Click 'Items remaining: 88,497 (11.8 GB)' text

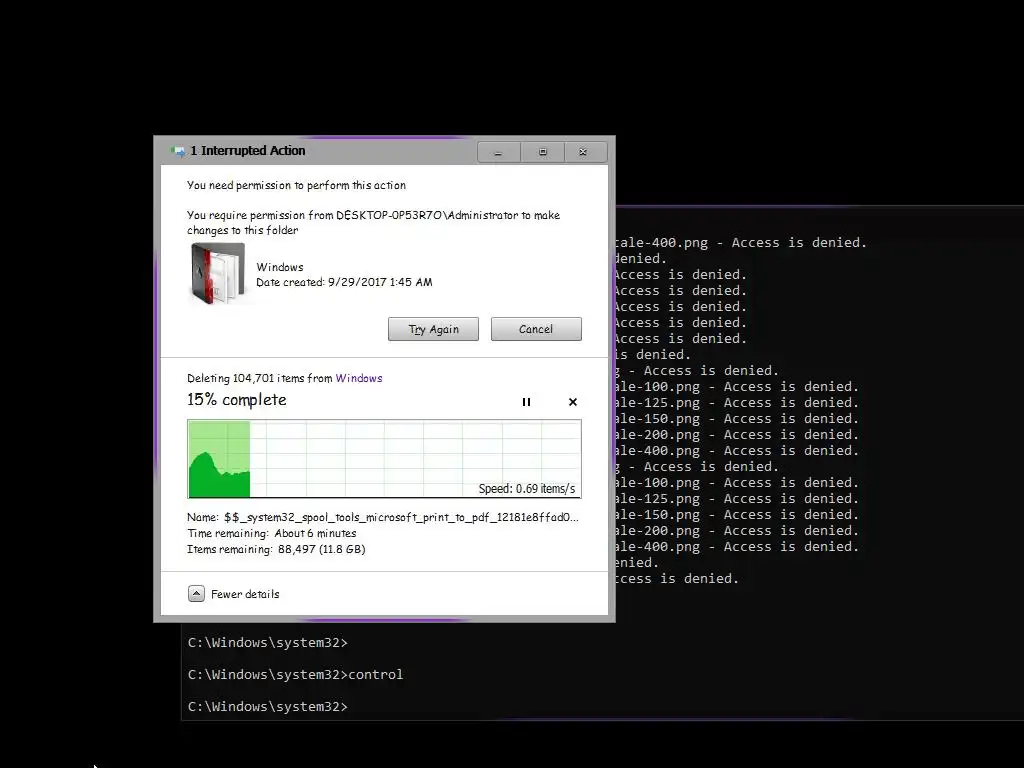tap(276, 549)
